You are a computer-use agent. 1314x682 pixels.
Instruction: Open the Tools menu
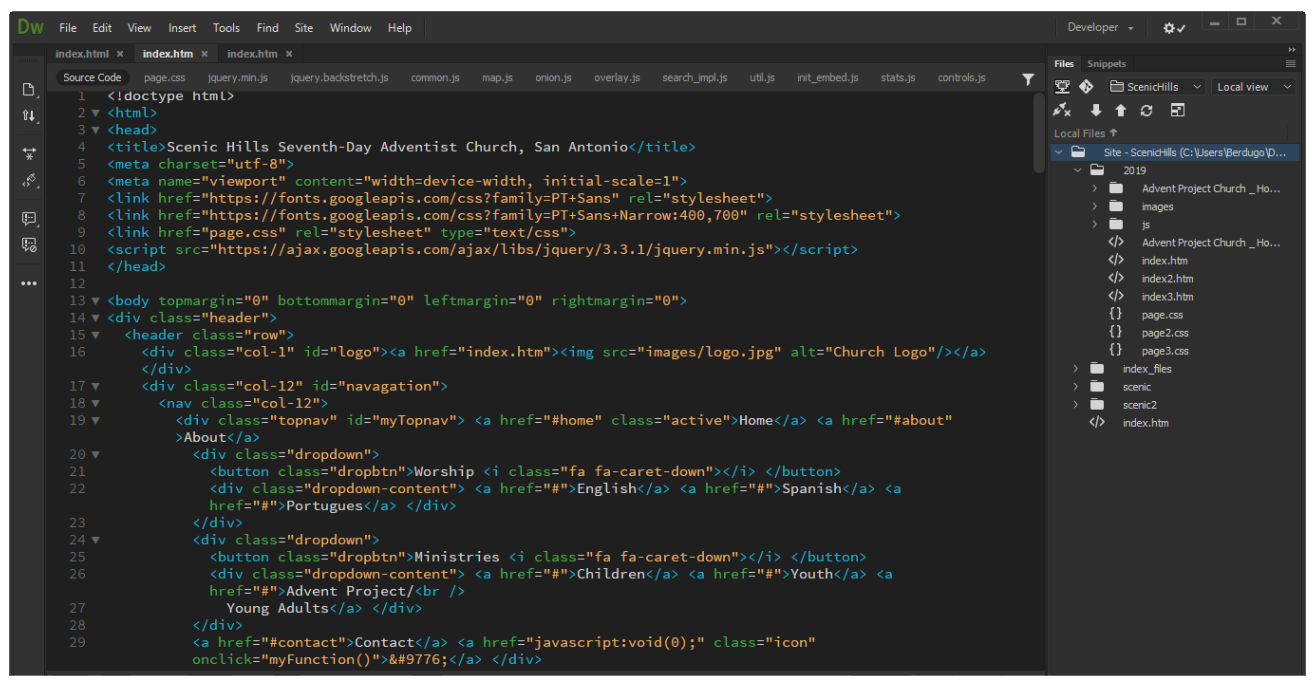click(226, 28)
